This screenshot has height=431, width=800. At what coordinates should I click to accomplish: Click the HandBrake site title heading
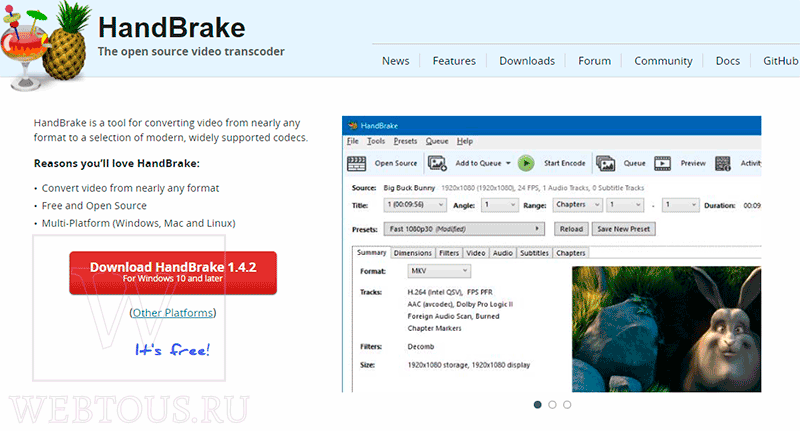171,28
